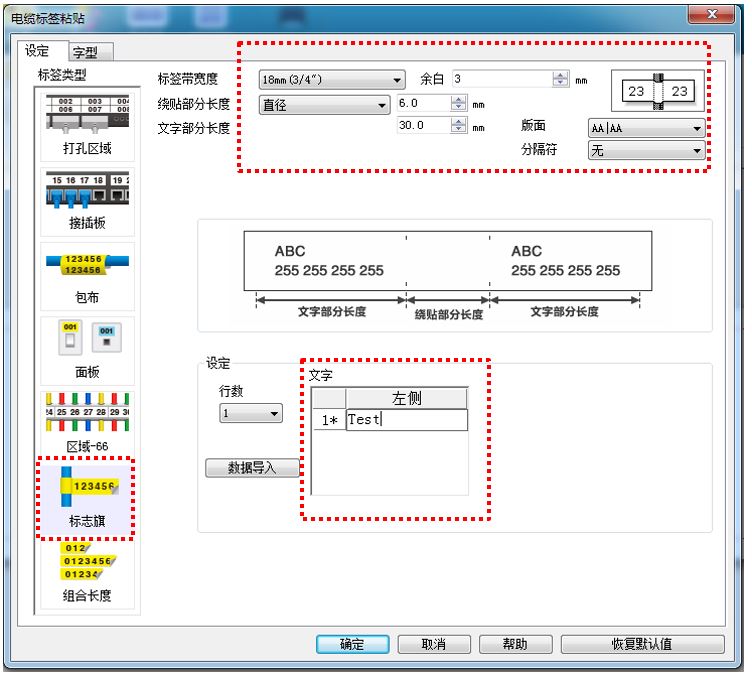Select the 面板 faceplate label type
752x674 pixels.
(88, 339)
